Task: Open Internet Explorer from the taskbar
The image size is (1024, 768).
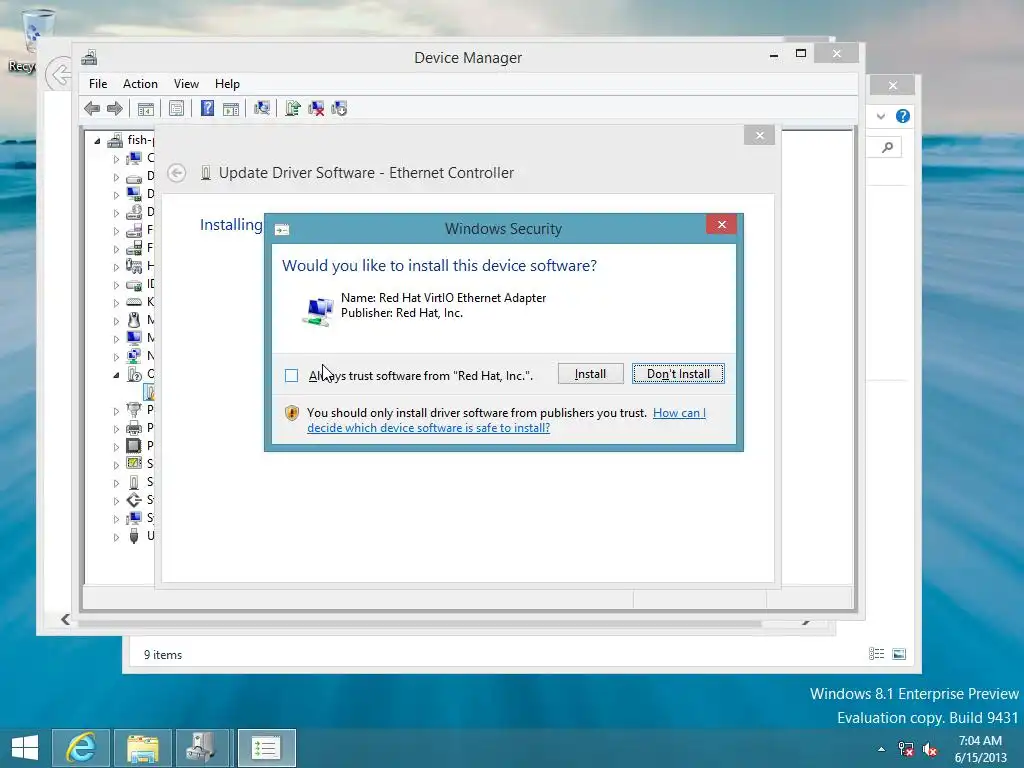Action: point(81,748)
